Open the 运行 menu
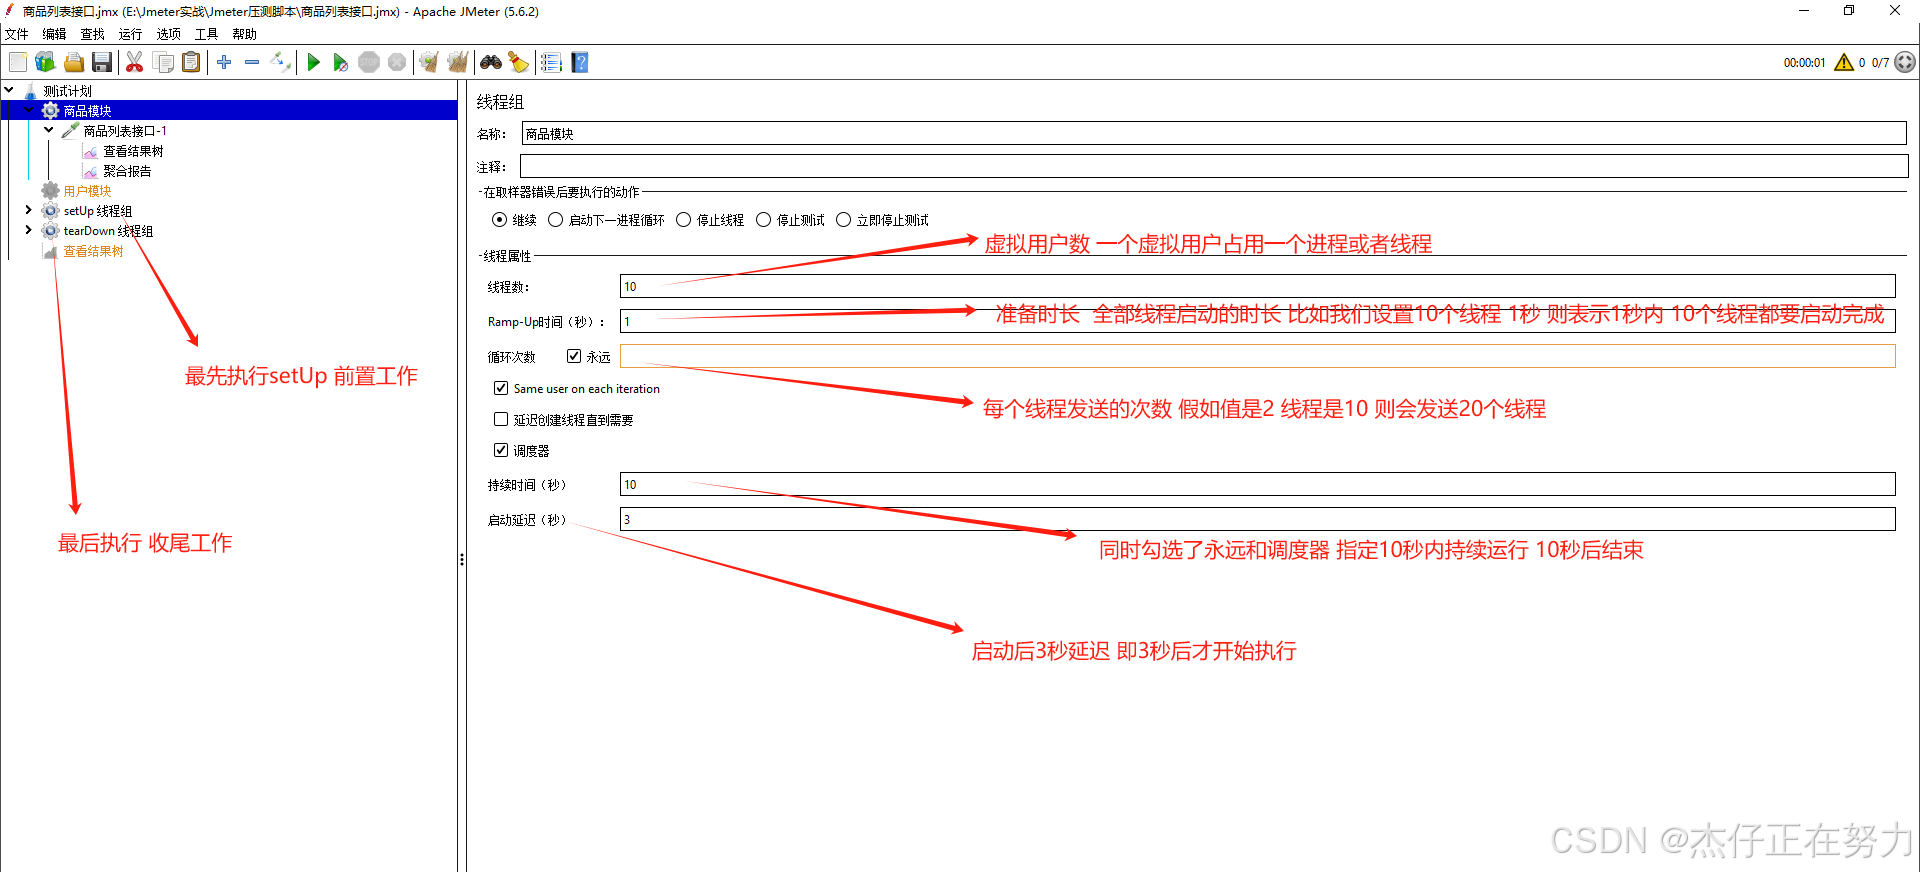 [x=130, y=34]
